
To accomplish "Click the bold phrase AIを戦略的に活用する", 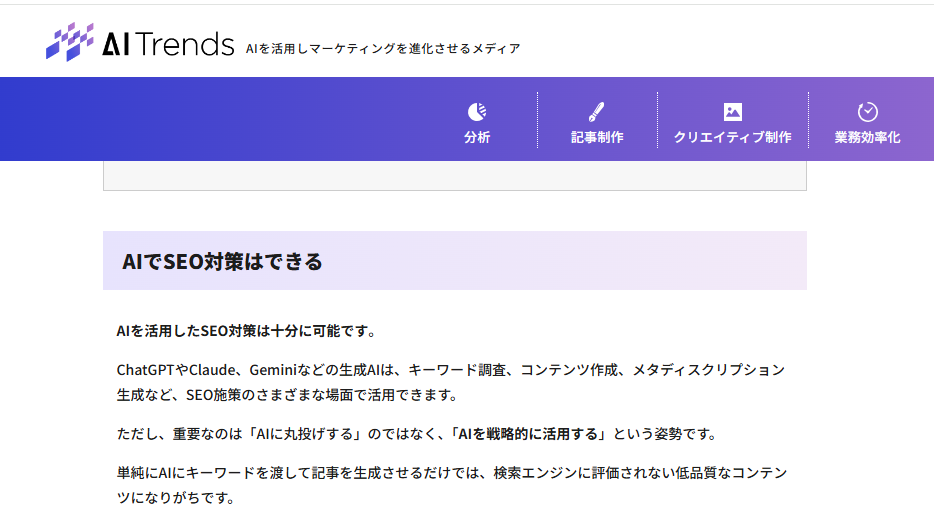I will click(x=529, y=434).
